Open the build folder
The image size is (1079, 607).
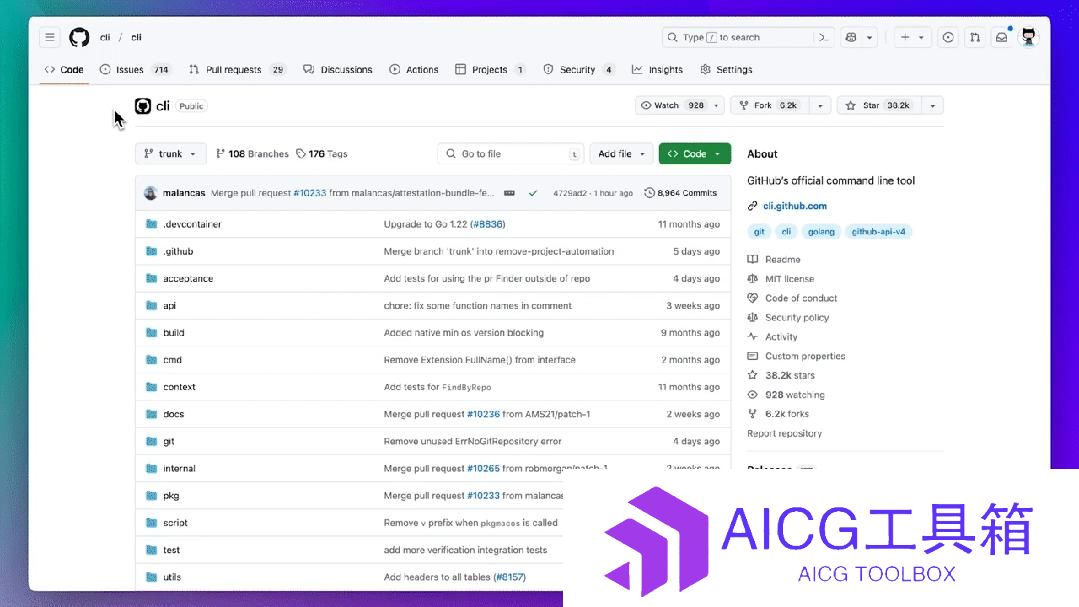click(x=173, y=332)
